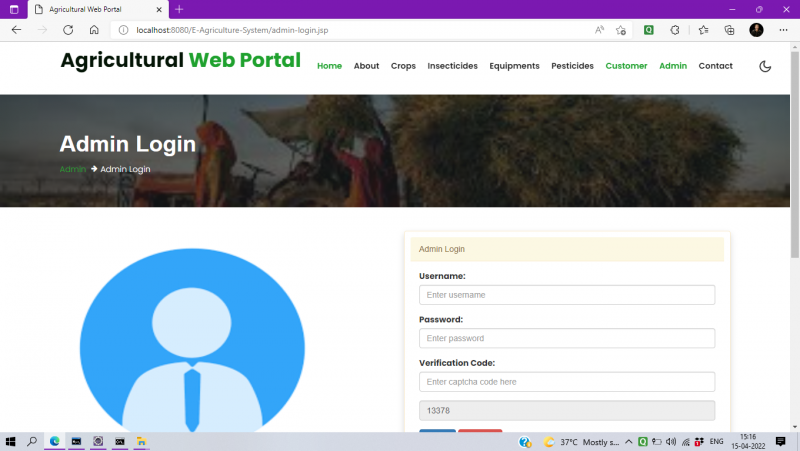
Task: Open browser Settings and more menu
Action: click(783, 30)
